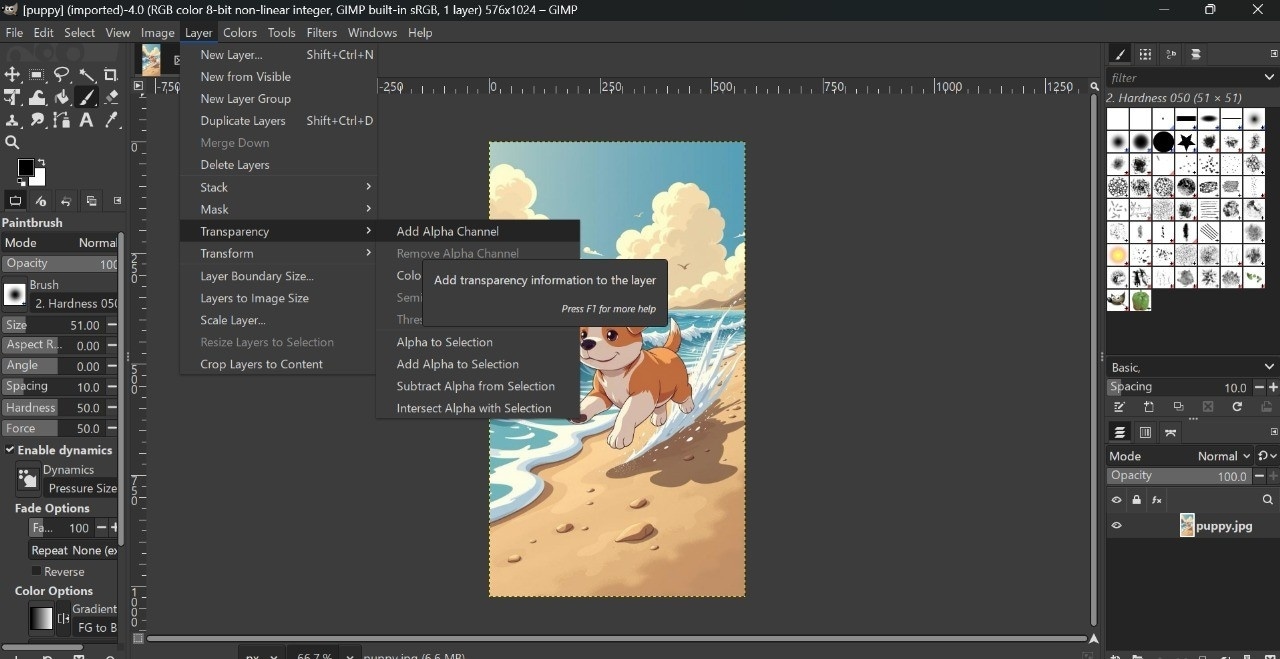Open the layer mode group switcher dropdown
The width and height of the screenshot is (1280, 659).
(1268, 456)
